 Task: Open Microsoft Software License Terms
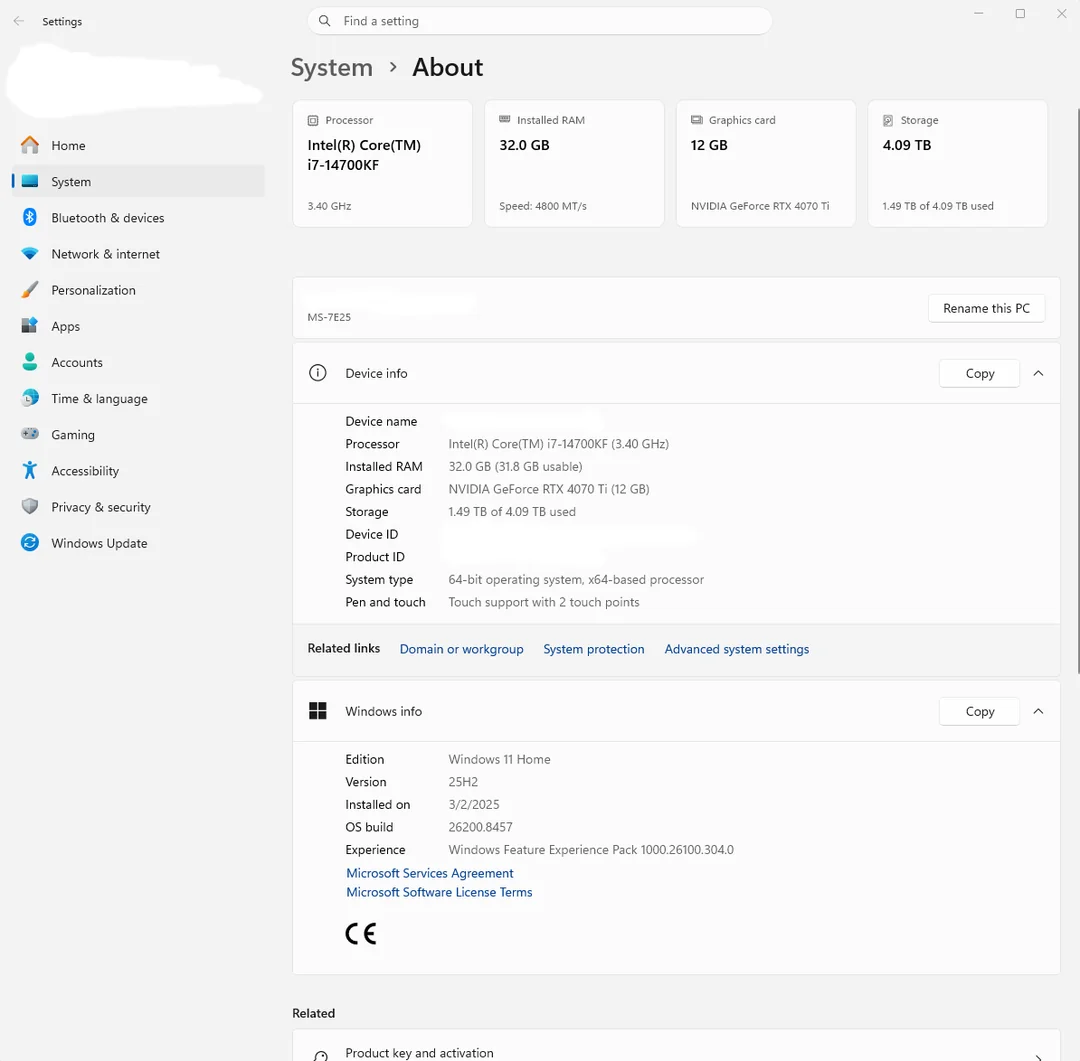click(439, 892)
